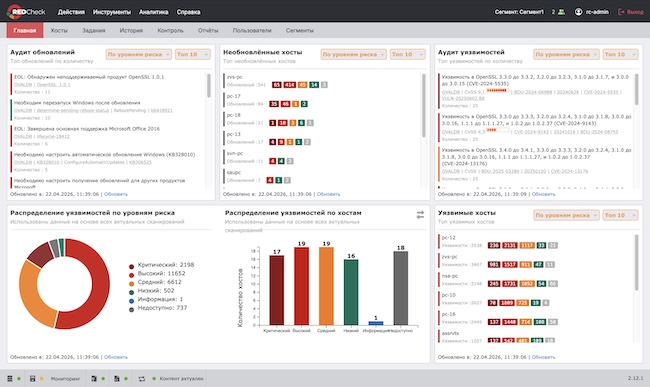This screenshot has width=650, height=387.
Task: Click zvs-pc critical updates badge 65
Action: [276, 85]
